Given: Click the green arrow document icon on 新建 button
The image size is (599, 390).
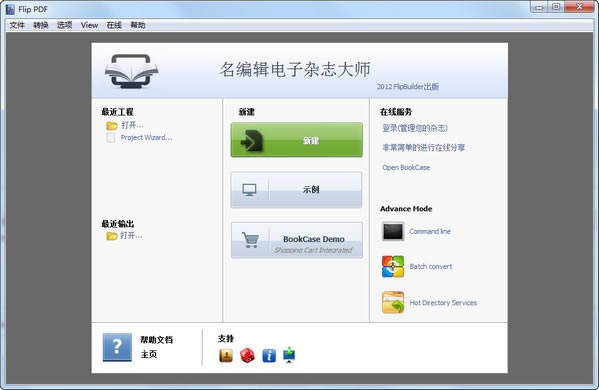Looking at the screenshot, I should click(x=251, y=141).
